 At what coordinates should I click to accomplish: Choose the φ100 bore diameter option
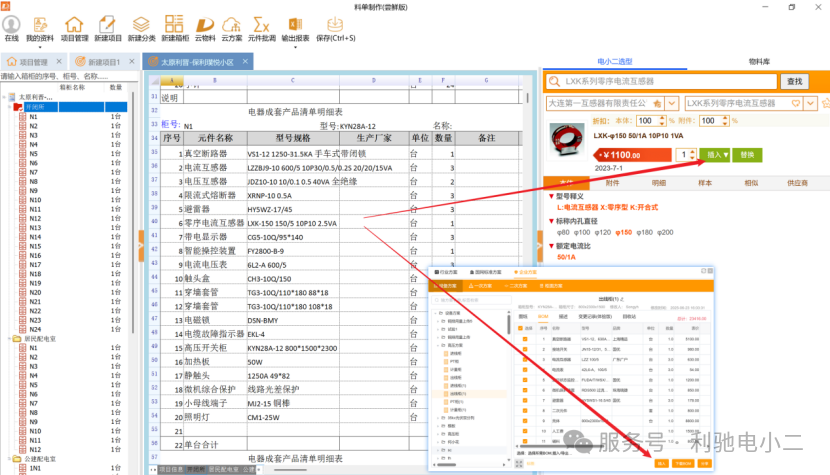coord(581,232)
